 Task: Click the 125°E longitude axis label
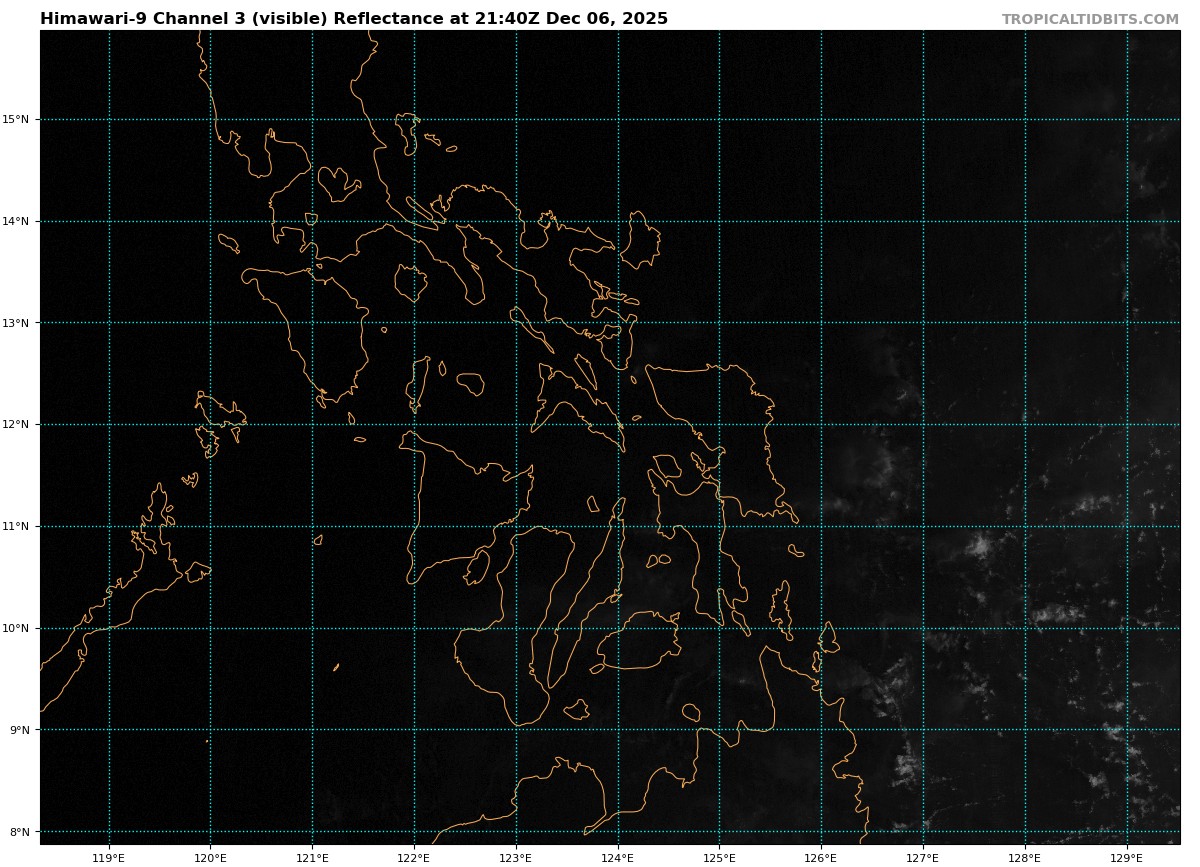click(x=719, y=858)
